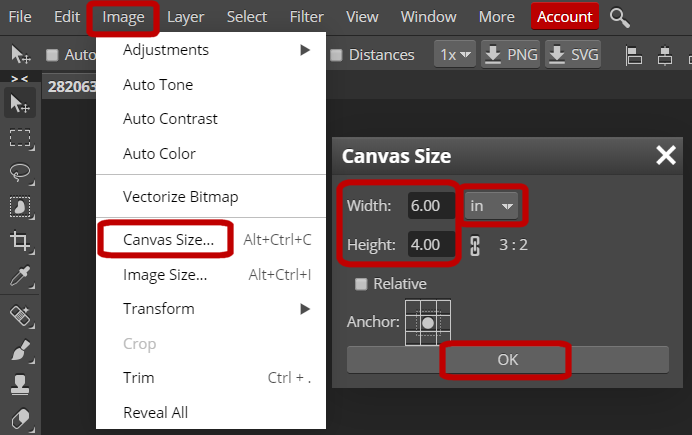Image resolution: width=692 pixels, height=435 pixels.
Task: Open the 1x scale dropdown
Action: coord(455,55)
